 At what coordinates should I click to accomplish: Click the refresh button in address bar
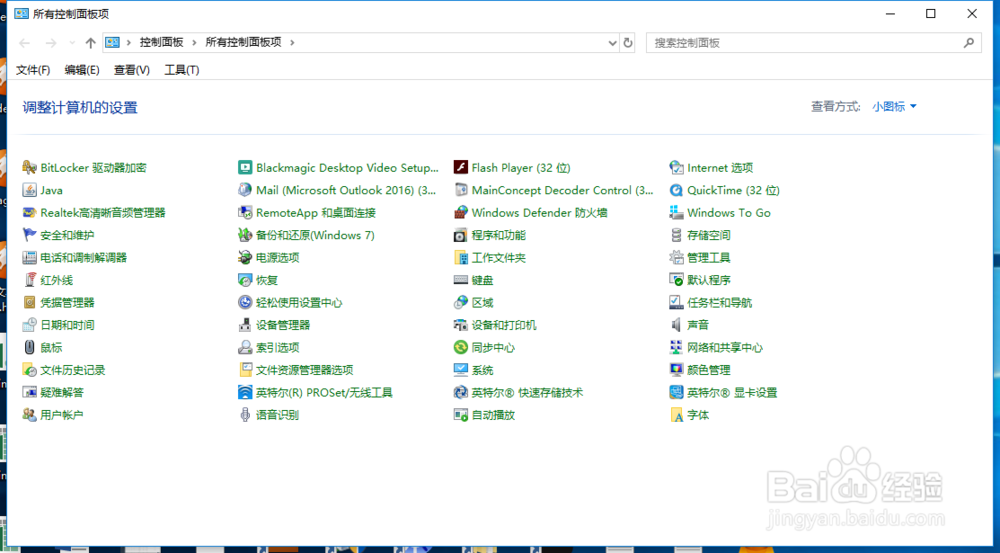tap(628, 43)
